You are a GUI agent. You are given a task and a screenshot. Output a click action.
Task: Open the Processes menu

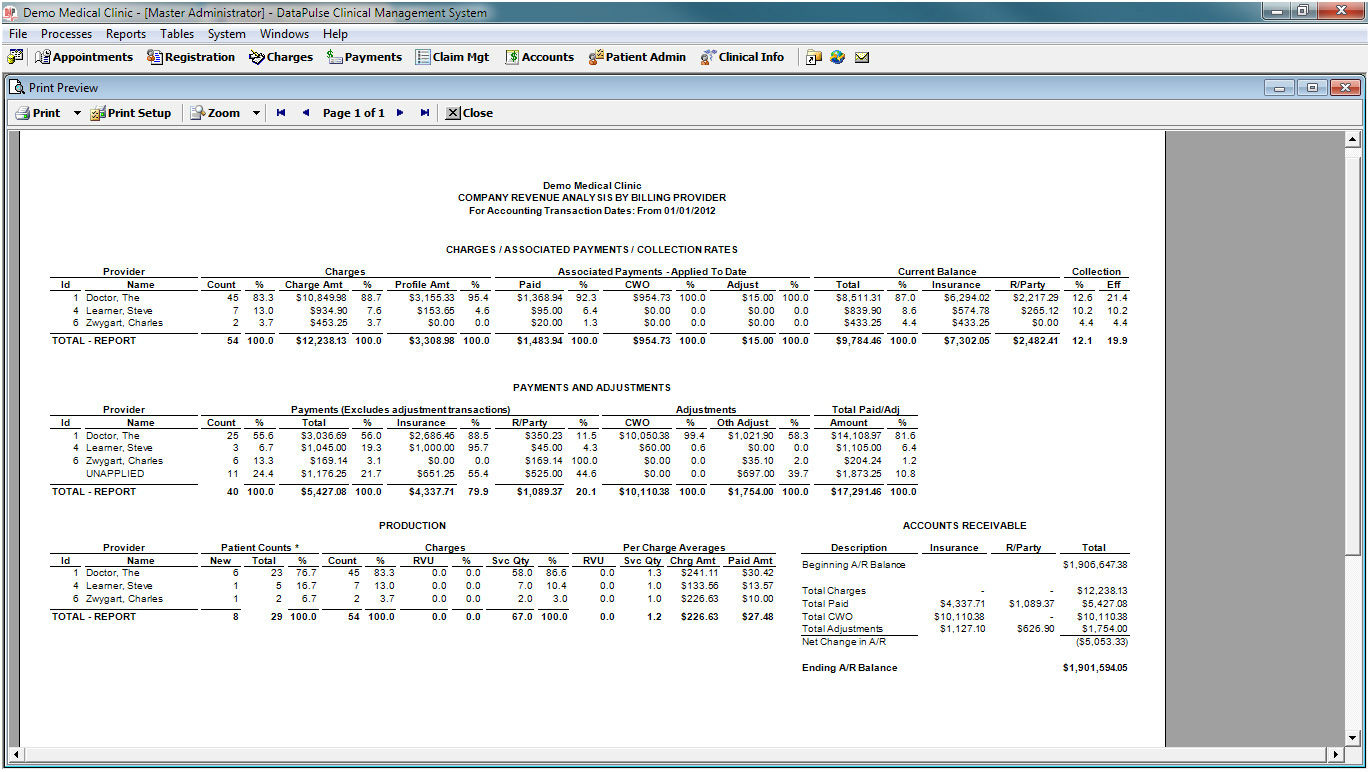(66, 34)
